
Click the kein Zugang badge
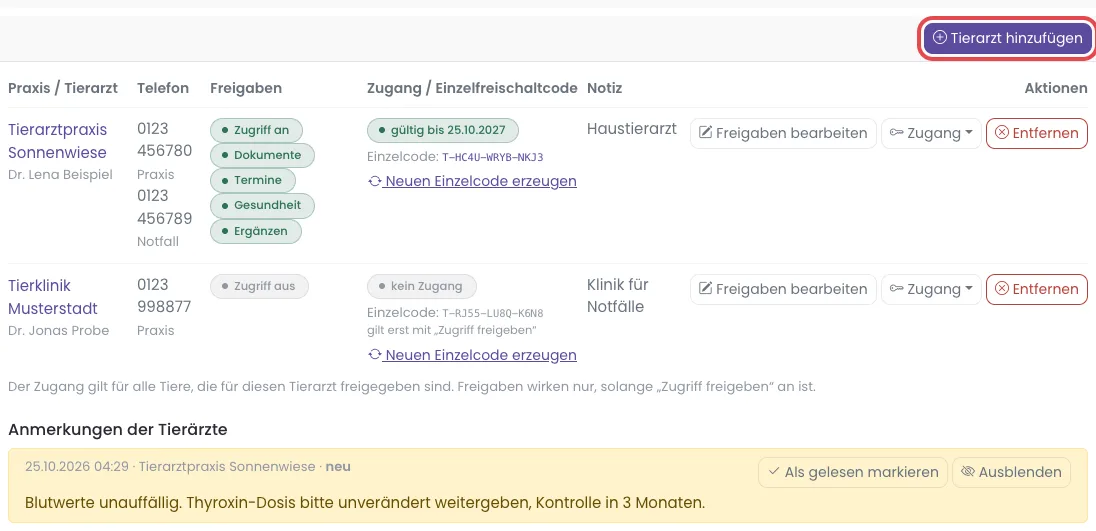pos(421,286)
